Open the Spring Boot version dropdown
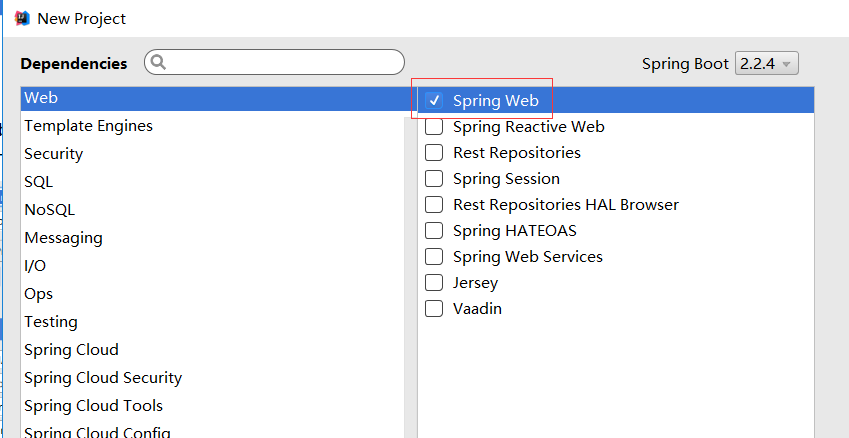 766,64
